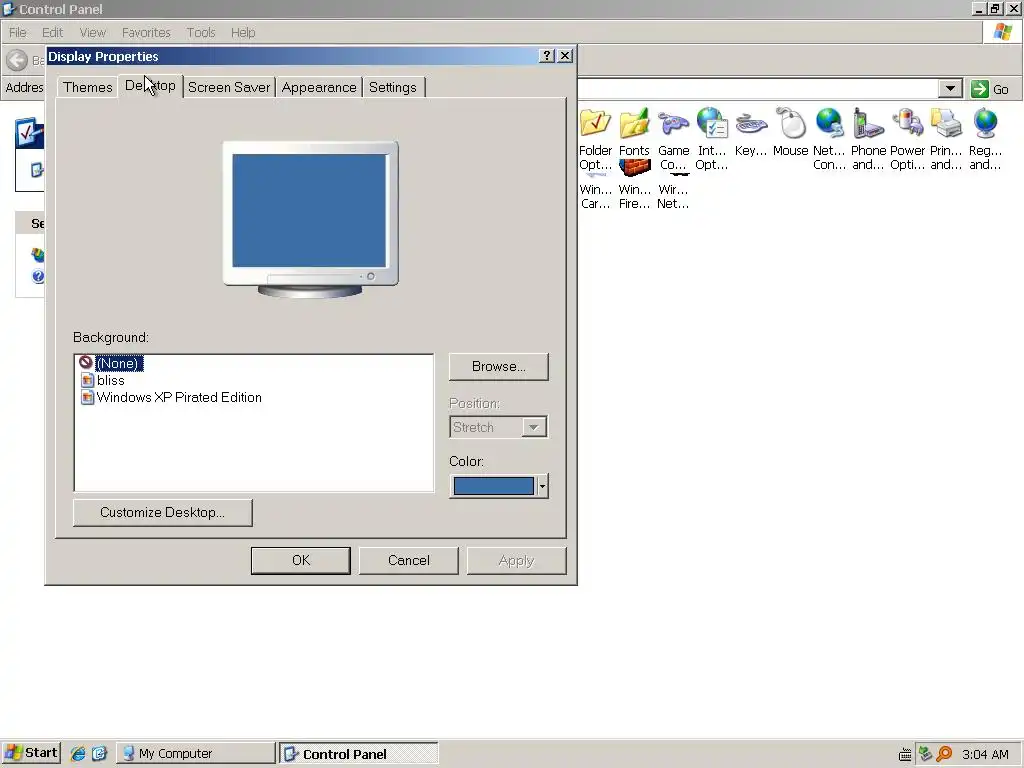The image size is (1024, 768).
Task: Switch to the Themes tab
Action: click(88, 87)
